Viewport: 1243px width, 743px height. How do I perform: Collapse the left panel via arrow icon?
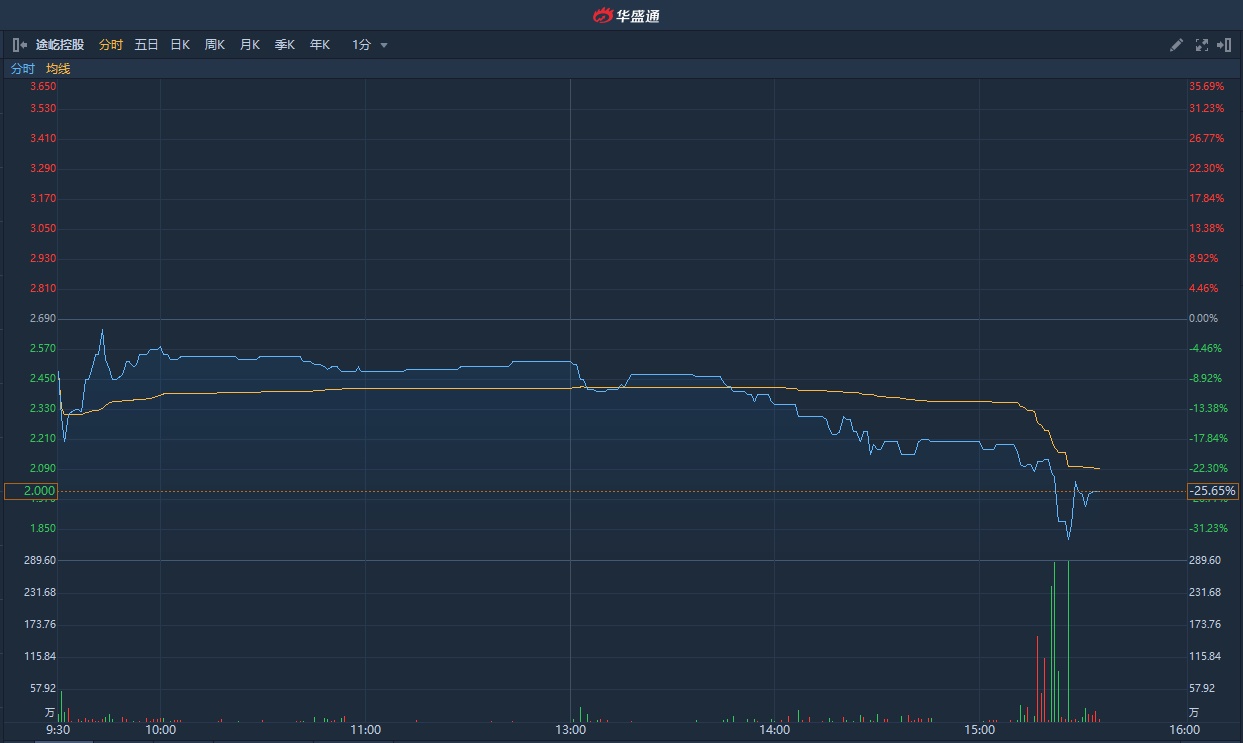click(x=19, y=45)
